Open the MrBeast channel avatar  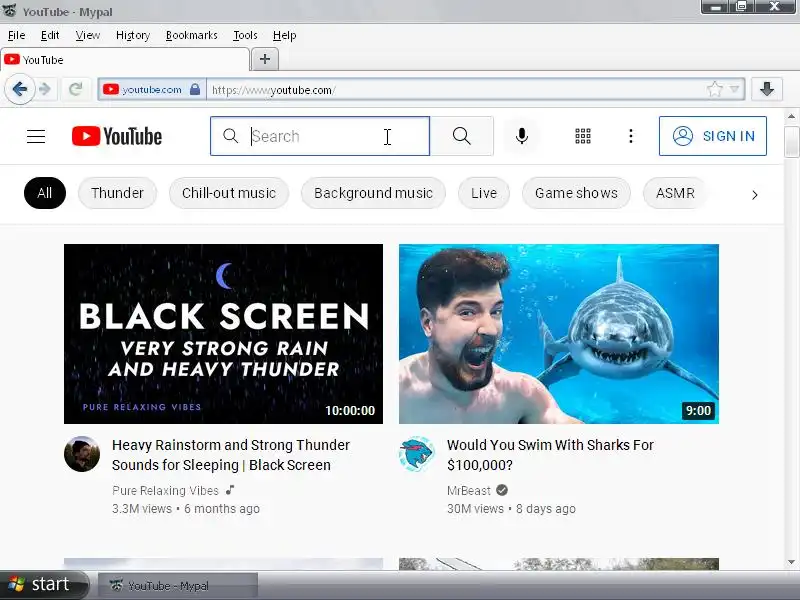(x=416, y=454)
